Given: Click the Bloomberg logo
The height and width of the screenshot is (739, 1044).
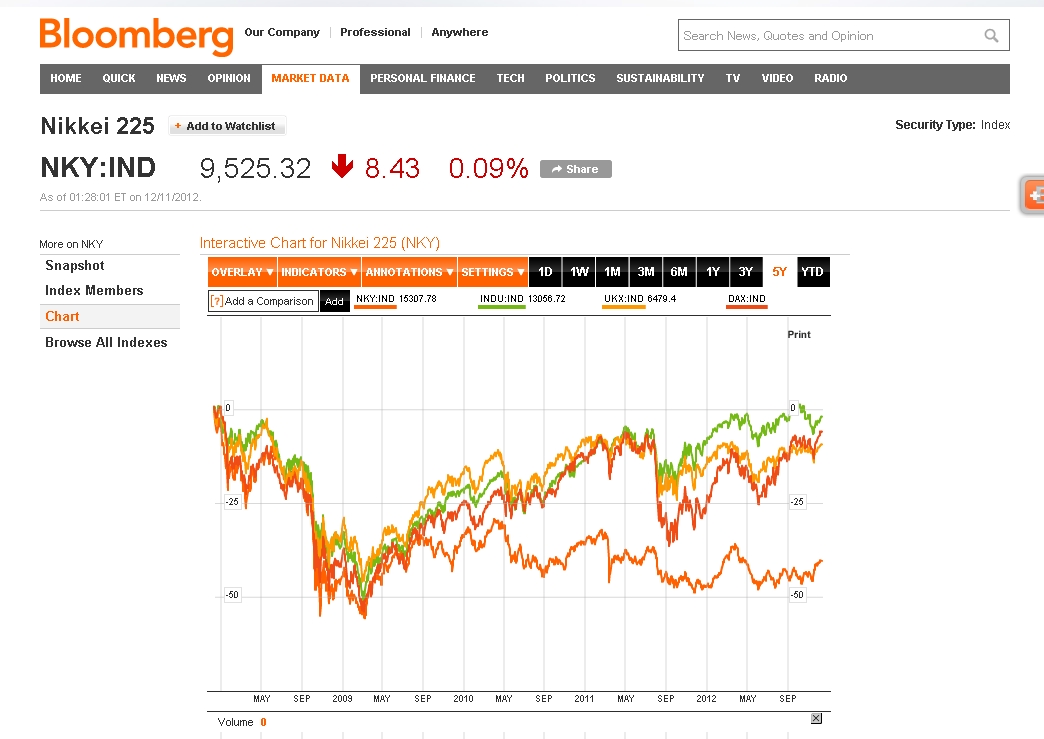Looking at the screenshot, I should [136, 36].
